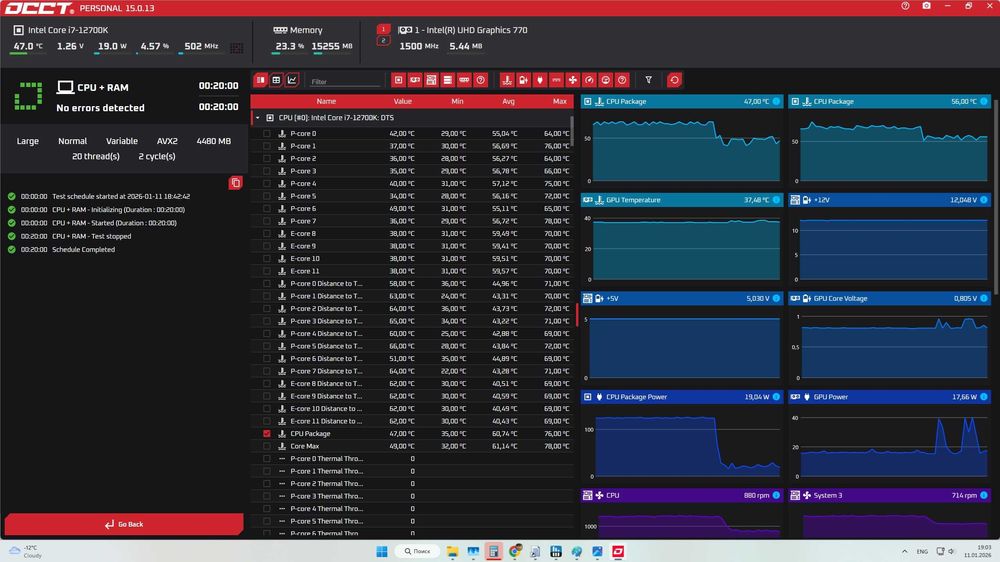The height and width of the screenshot is (562, 1000).
Task: Open OCCT app icon in taskbar
Action: [618, 551]
